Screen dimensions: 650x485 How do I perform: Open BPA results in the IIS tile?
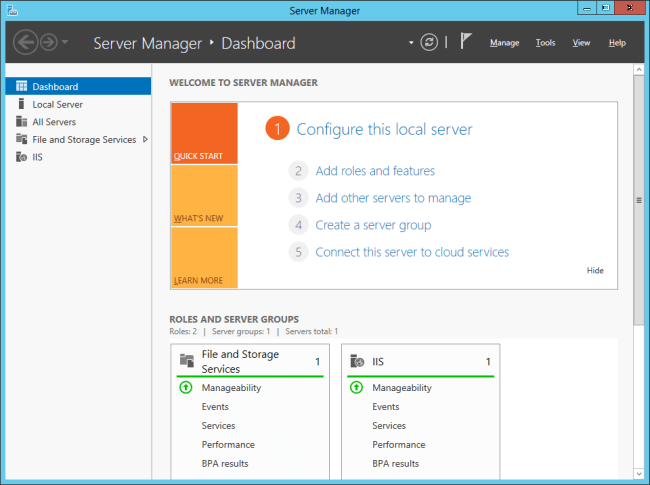(396, 463)
